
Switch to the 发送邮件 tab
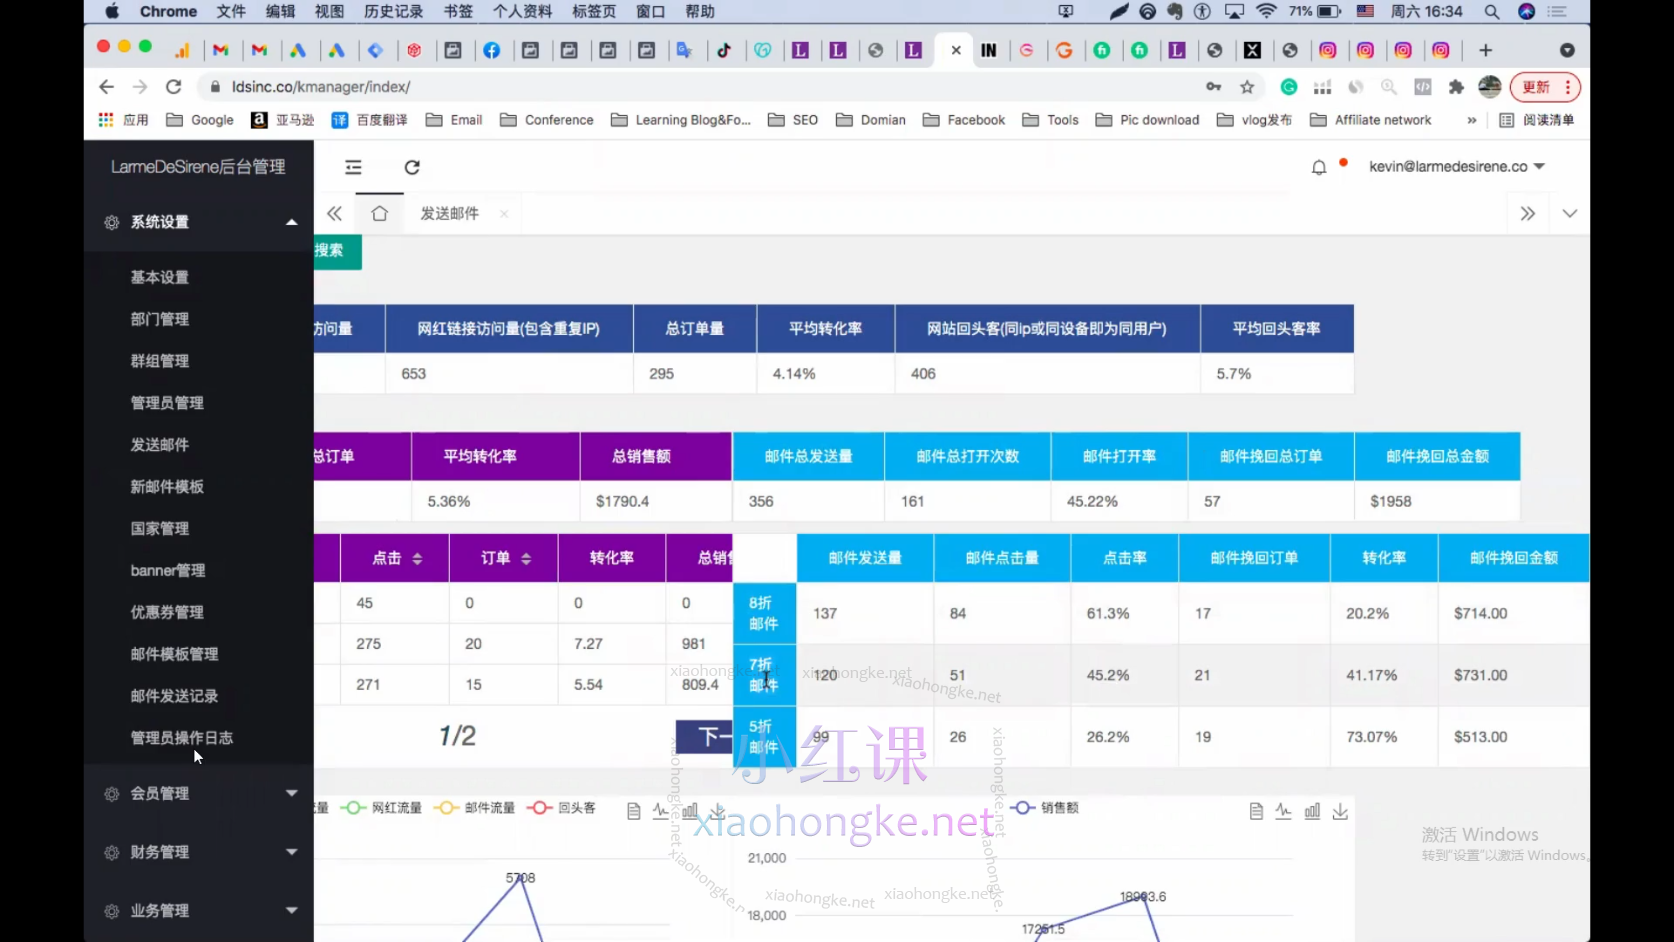pyautogui.click(x=446, y=212)
